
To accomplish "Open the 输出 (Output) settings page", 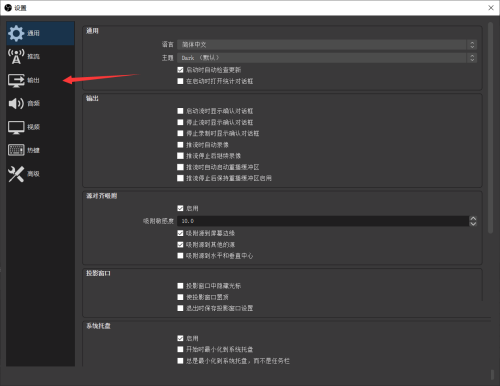I will (40, 80).
